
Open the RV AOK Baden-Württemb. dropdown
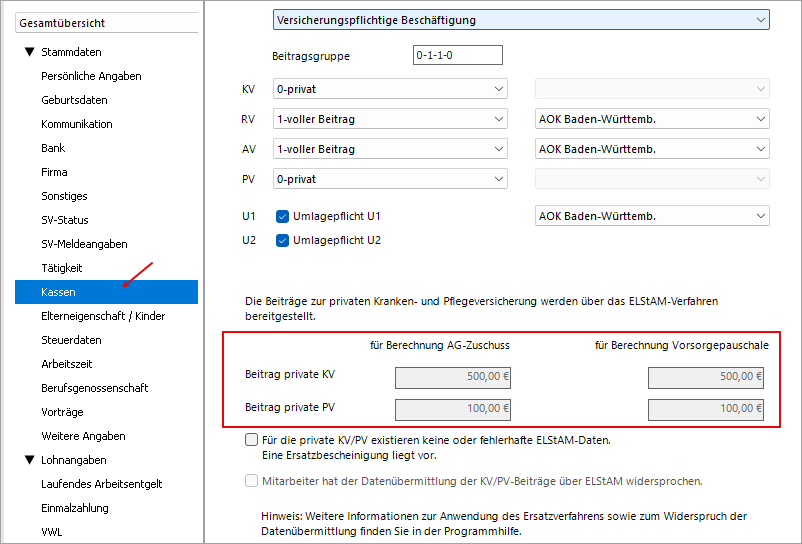coord(652,119)
